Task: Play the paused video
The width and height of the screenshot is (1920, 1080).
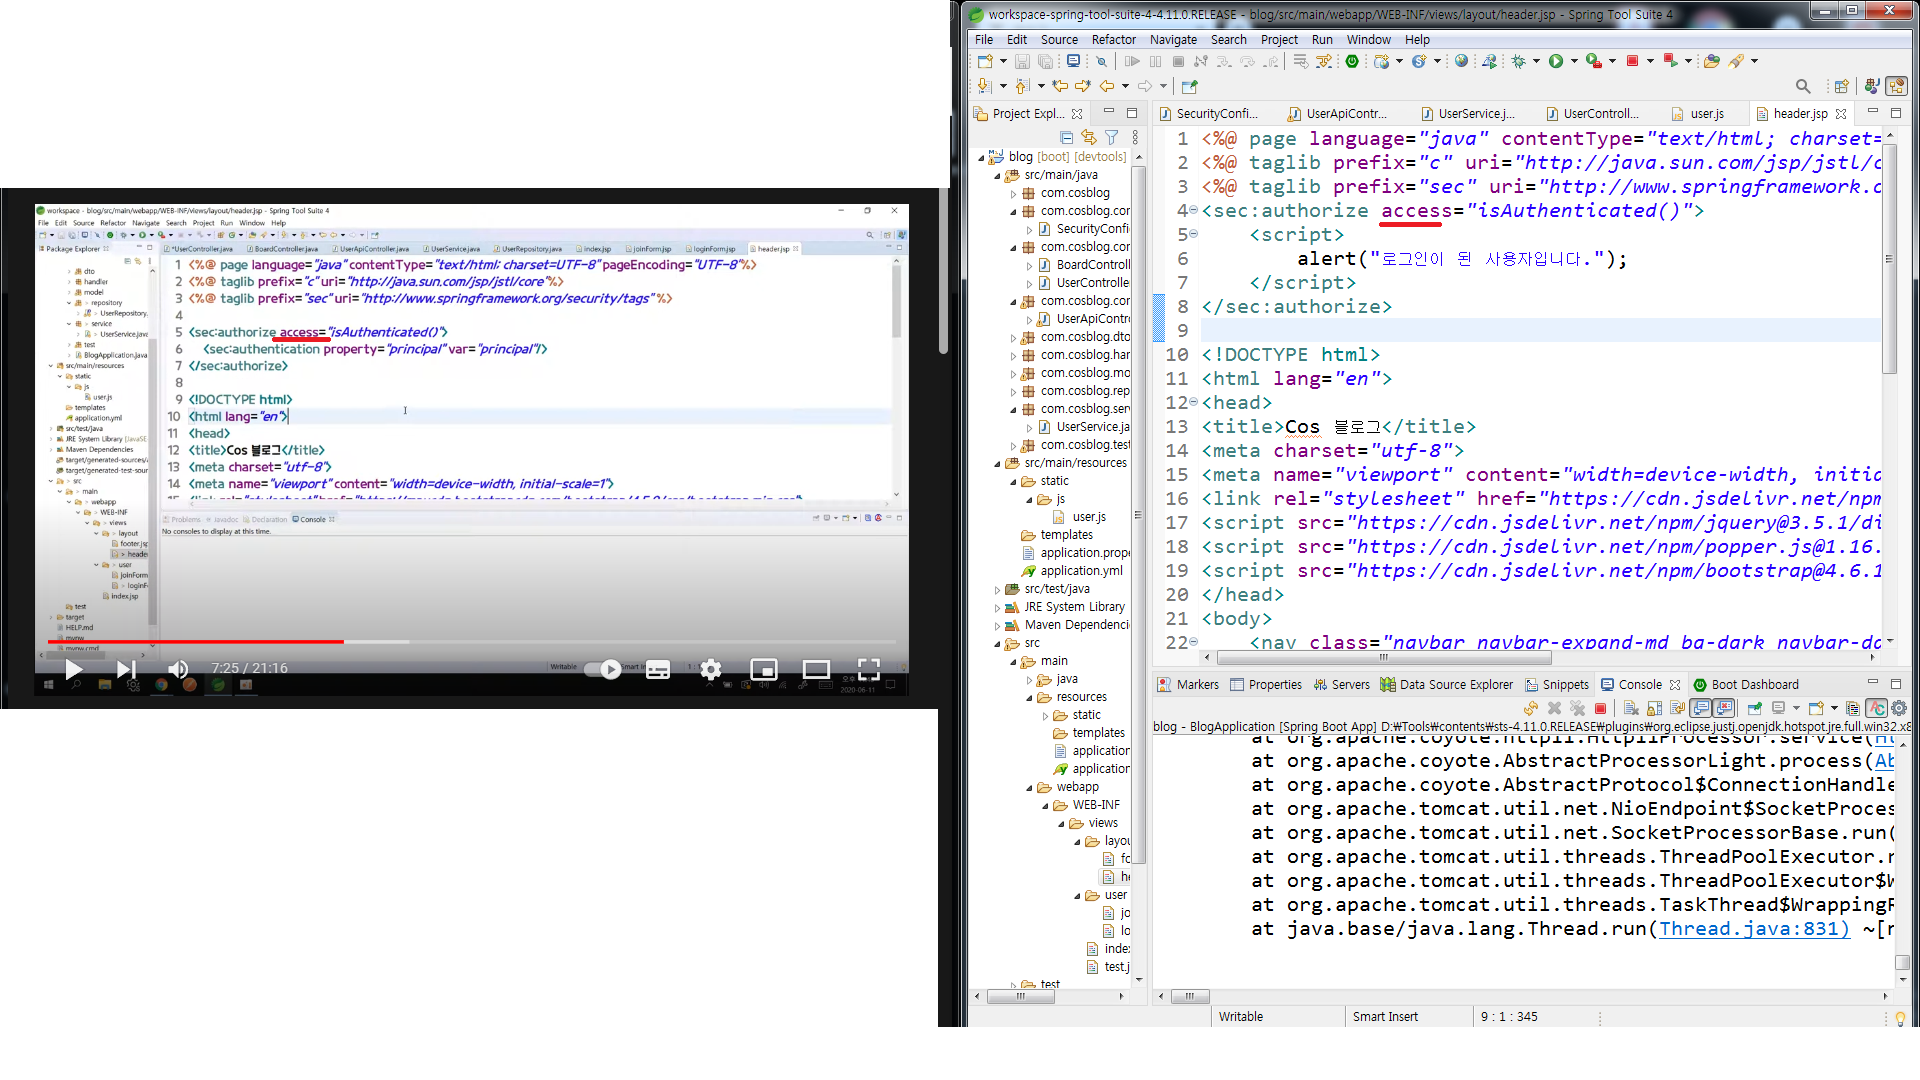Action: [73, 669]
